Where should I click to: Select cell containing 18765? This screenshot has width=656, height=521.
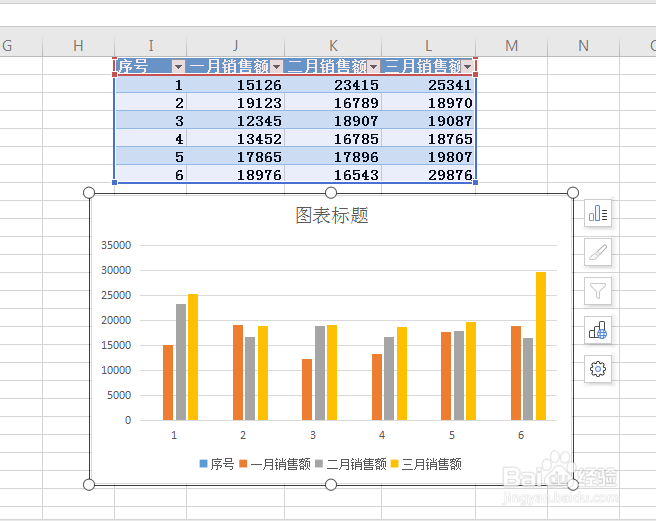point(428,139)
